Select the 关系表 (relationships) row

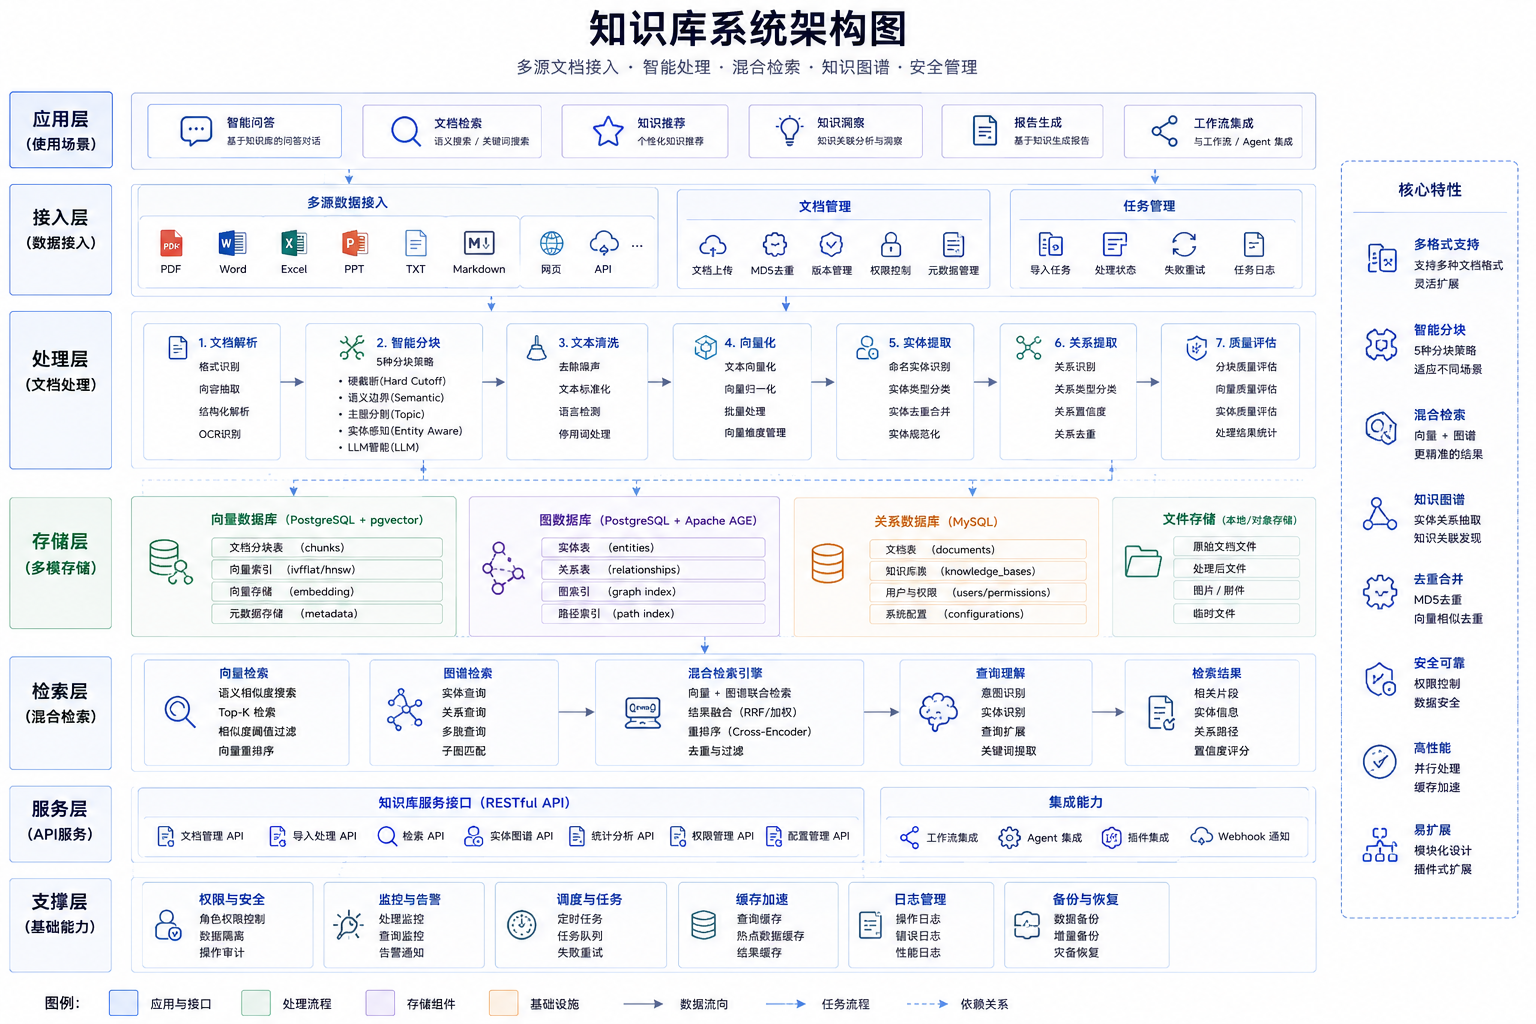[x=653, y=570]
